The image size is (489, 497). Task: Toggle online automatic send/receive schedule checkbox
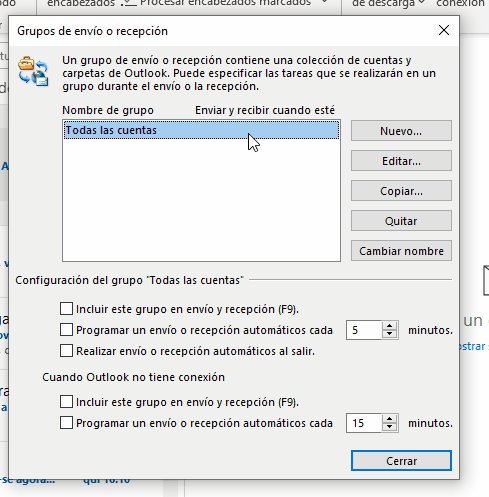(66, 330)
